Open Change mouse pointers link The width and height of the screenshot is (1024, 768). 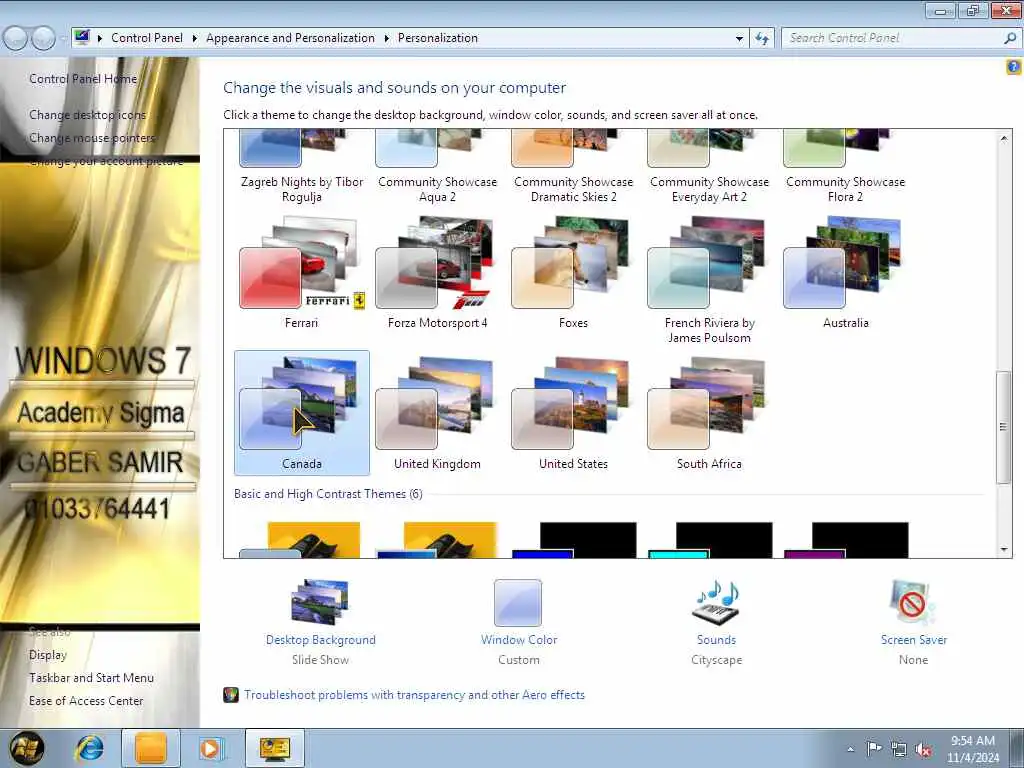(92, 138)
